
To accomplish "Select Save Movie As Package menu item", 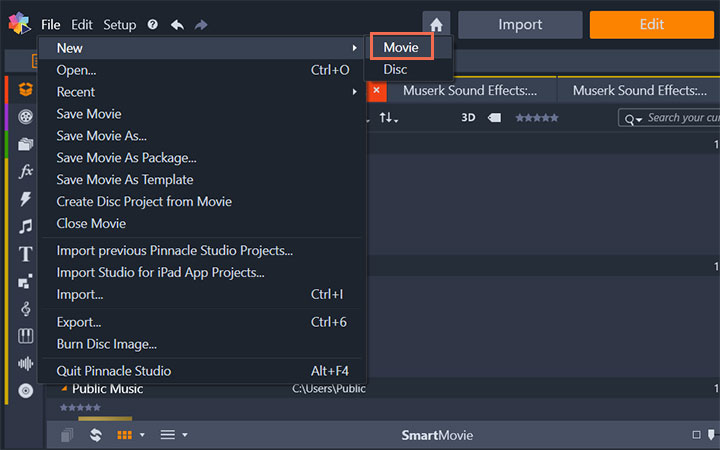I will click(x=126, y=158).
